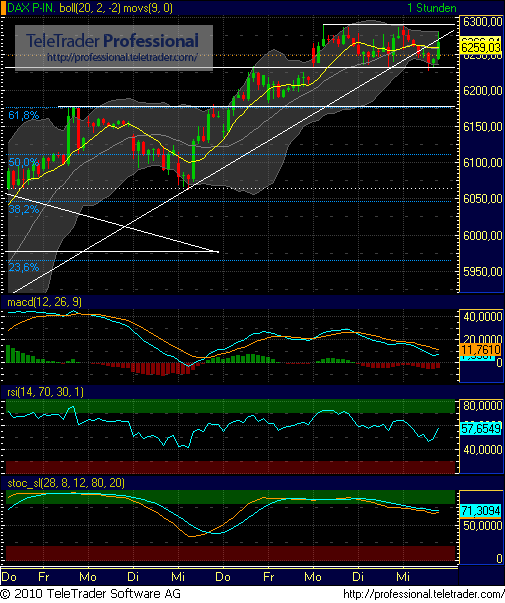Click the 'Mi' label at the end of the time axis

403,577
